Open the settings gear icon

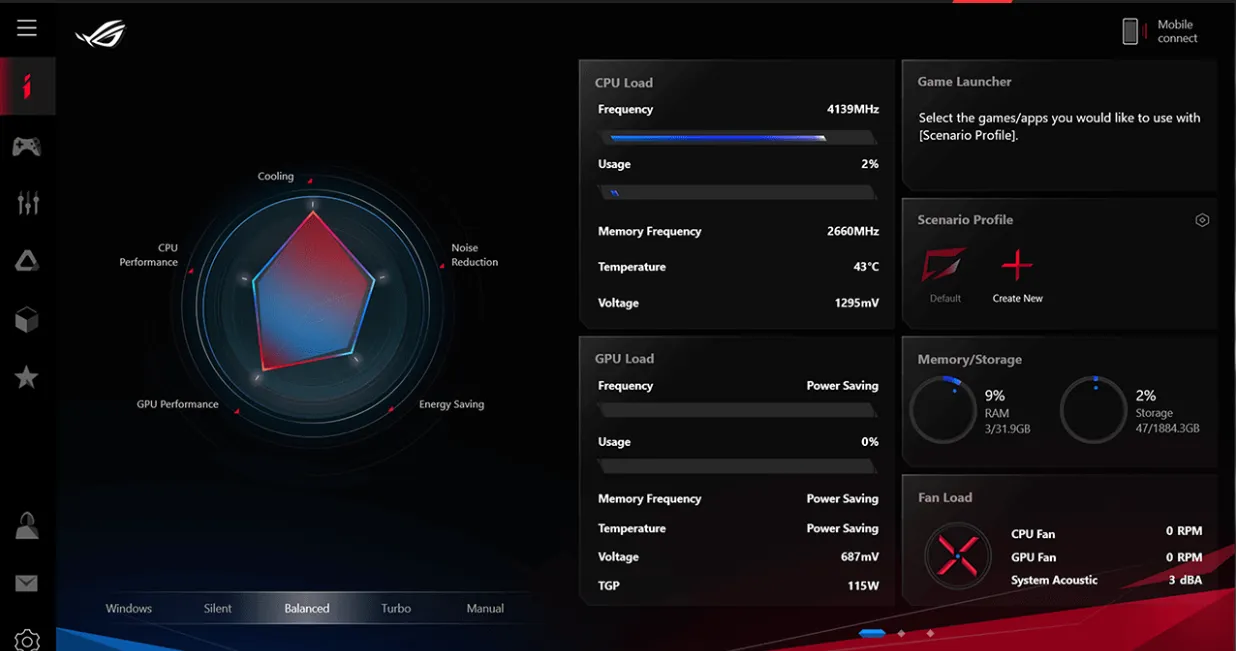tap(27, 640)
